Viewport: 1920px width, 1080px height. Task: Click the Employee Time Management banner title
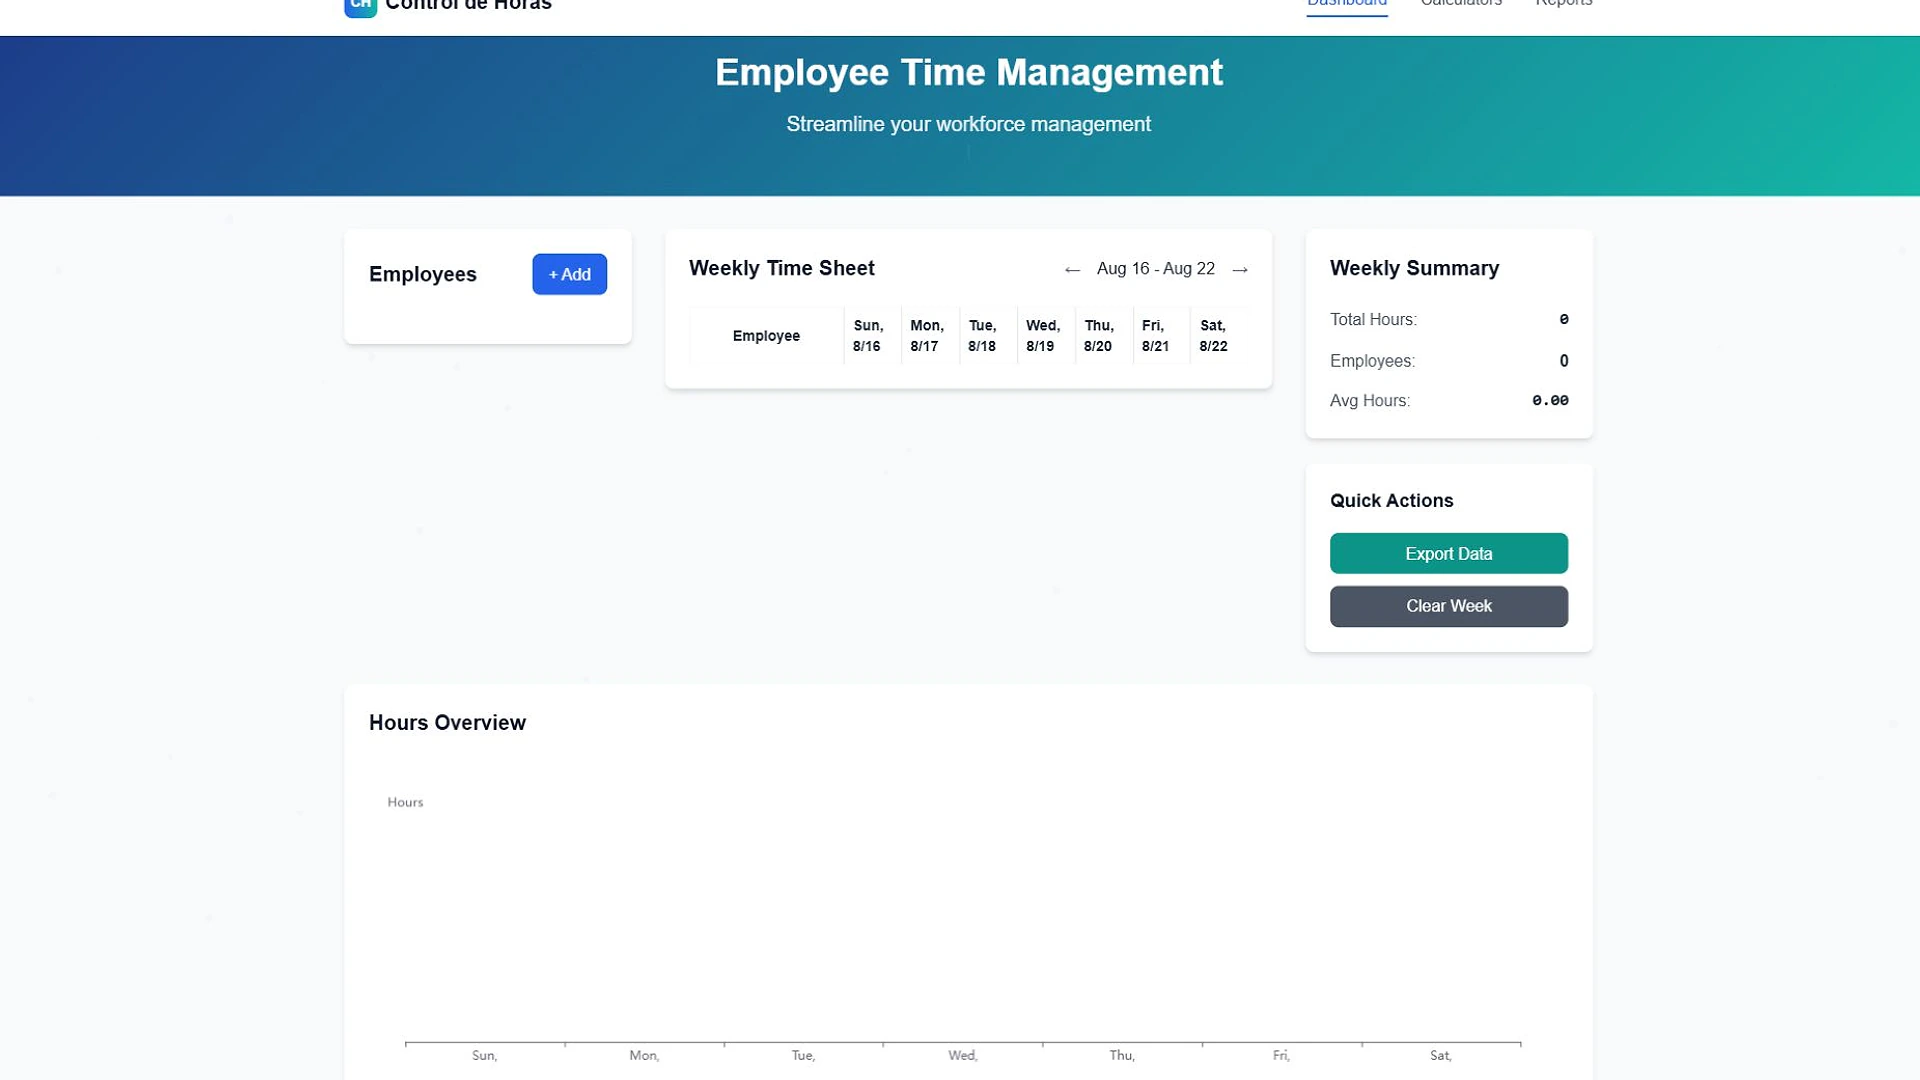coord(968,73)
